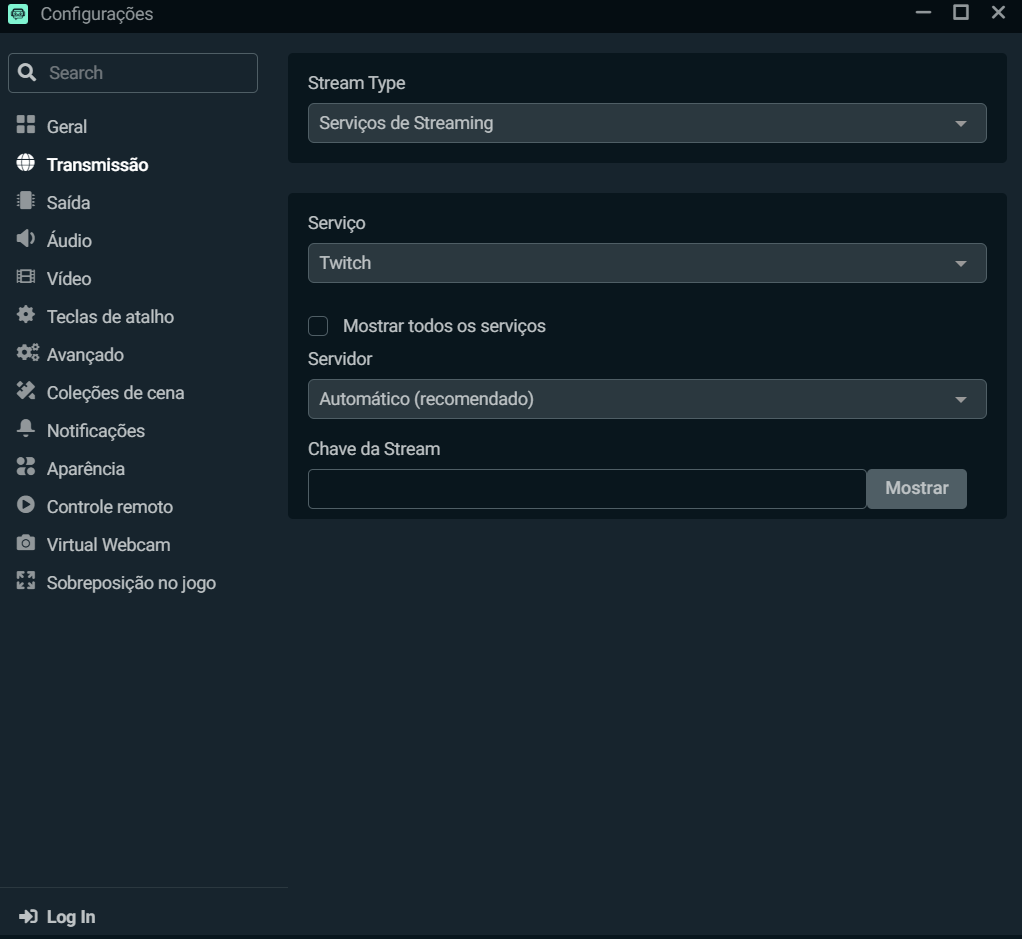Click the Notificações bell icon

click(x=25, y=429)
